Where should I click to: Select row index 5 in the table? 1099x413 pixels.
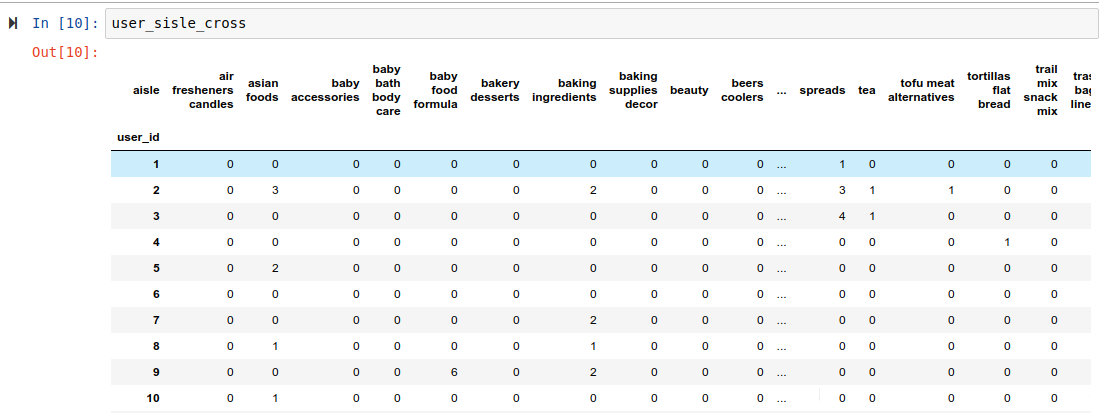tap(154, 268)
